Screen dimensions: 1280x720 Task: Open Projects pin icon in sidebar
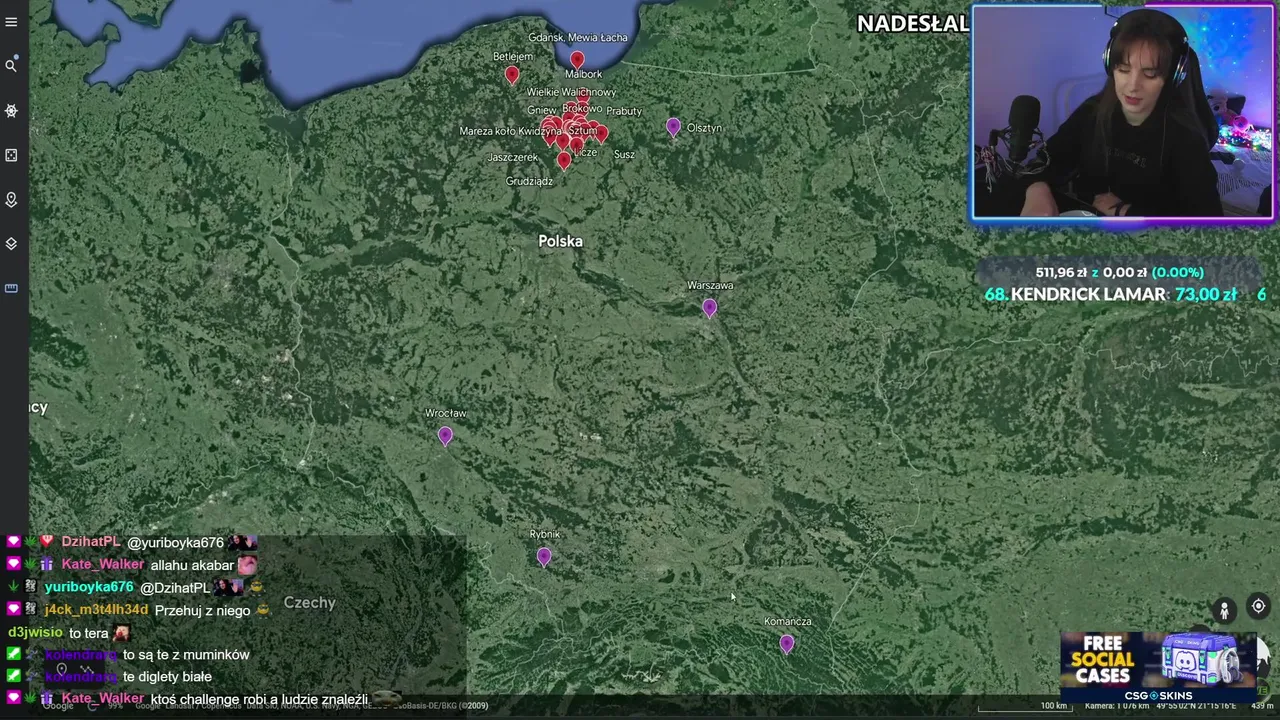11,199
